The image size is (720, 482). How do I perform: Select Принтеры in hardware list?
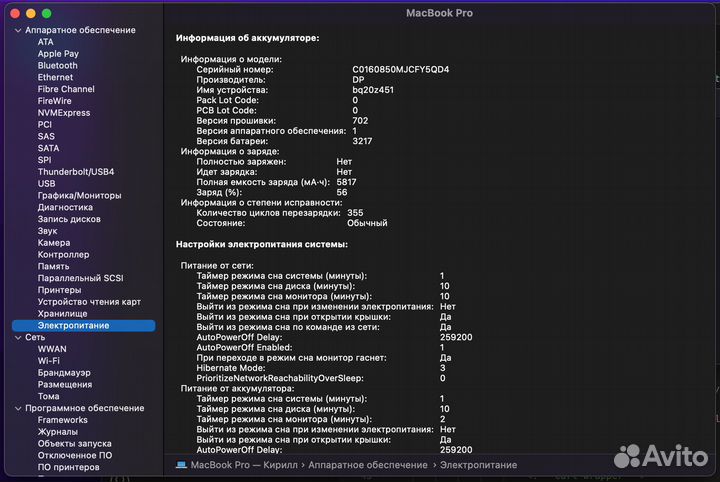[x=59, y=290]
